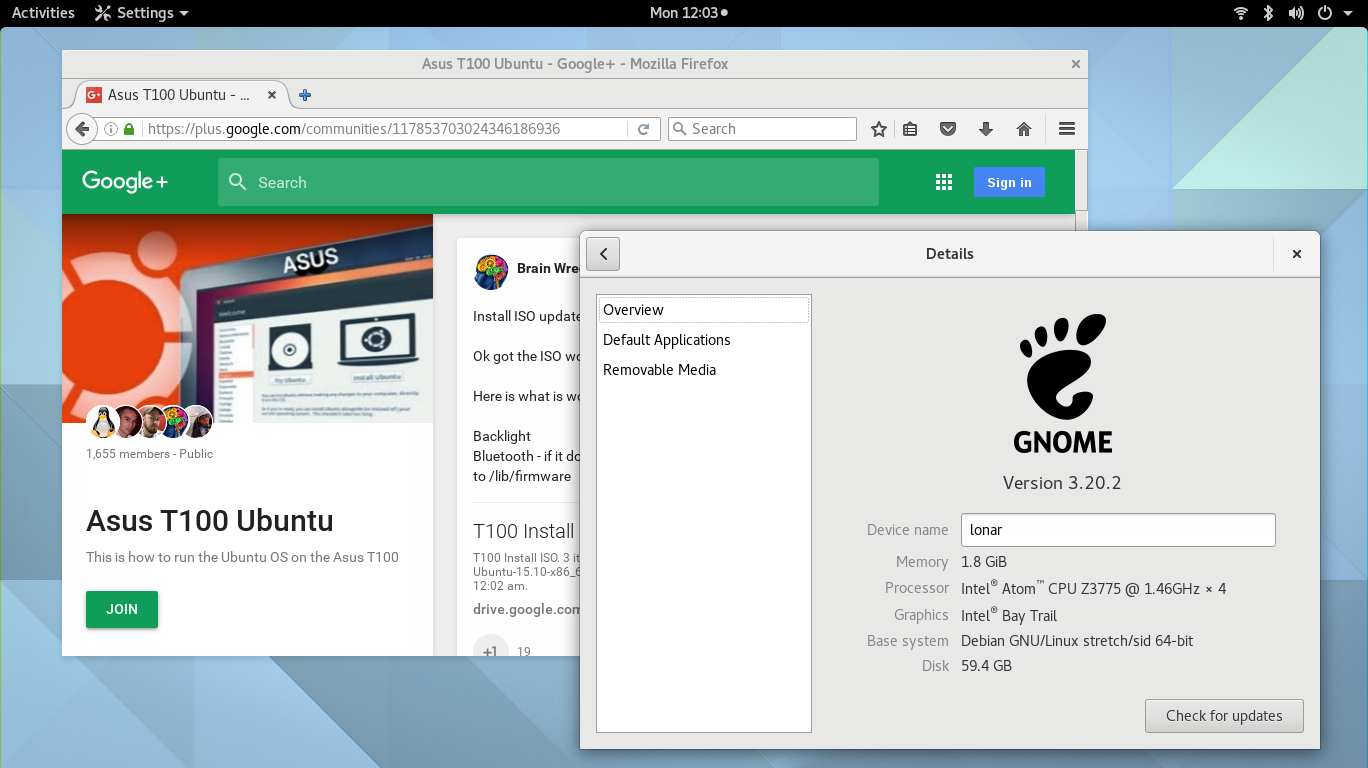Reload the page in Firefox
The width and height of the screenshot is (1368, 768).
coord(643,129)
